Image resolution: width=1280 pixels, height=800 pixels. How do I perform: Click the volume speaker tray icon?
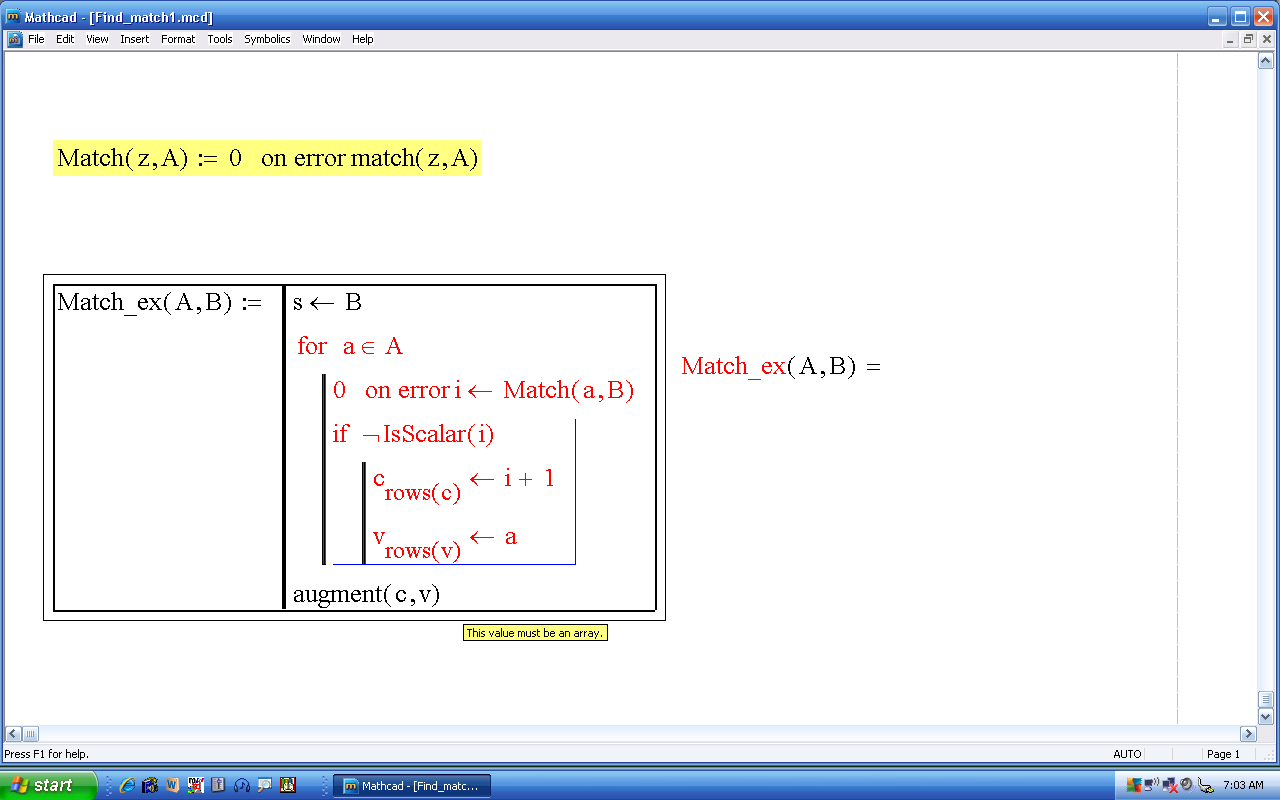point(1186,785)
